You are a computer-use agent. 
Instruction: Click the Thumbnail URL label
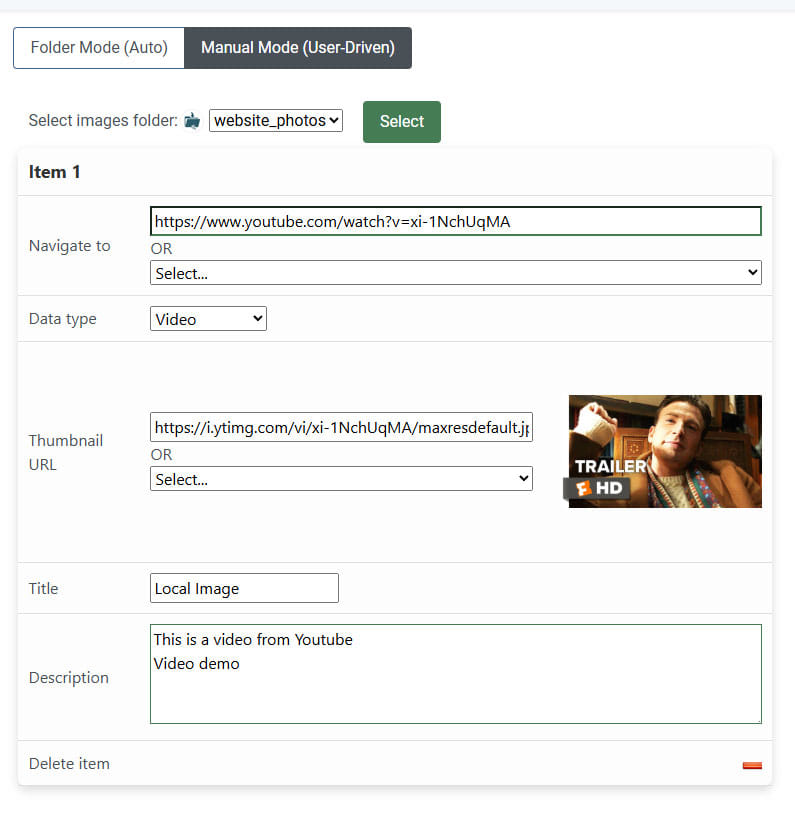point(66,452)
